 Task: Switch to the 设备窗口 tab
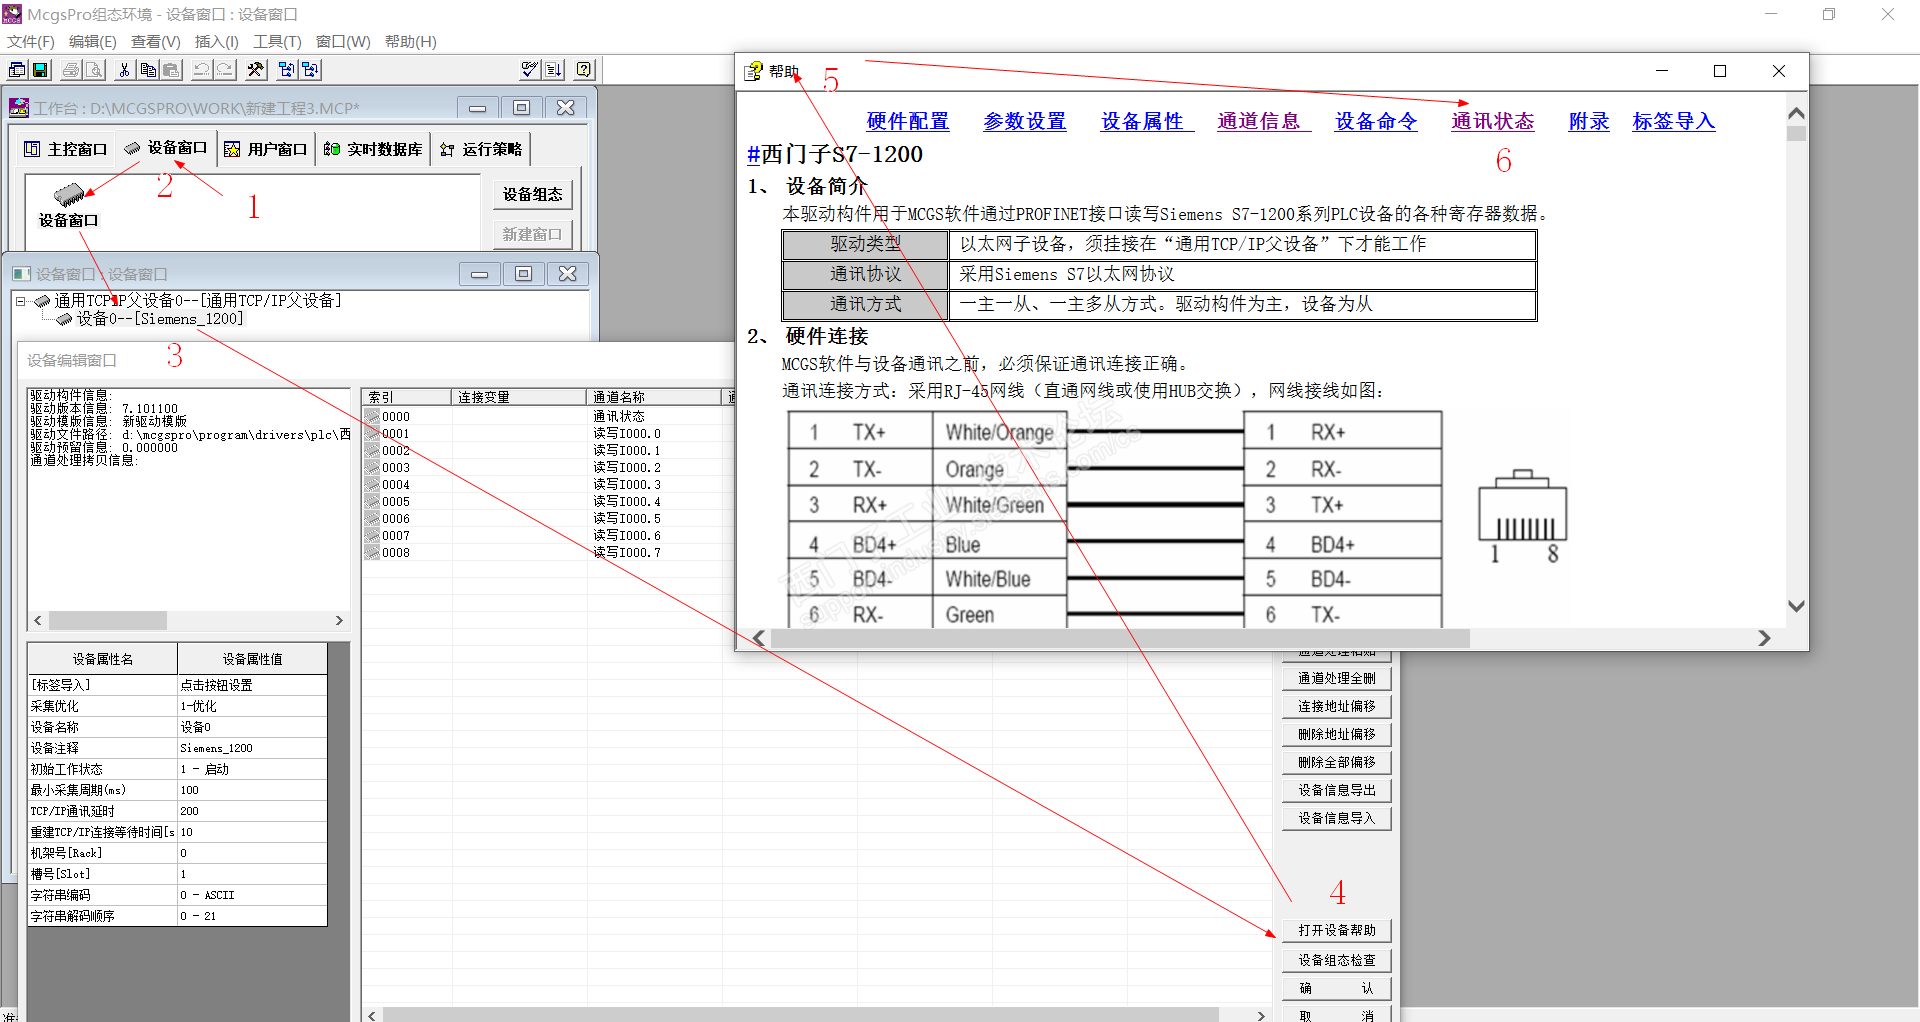coord(166,148)
